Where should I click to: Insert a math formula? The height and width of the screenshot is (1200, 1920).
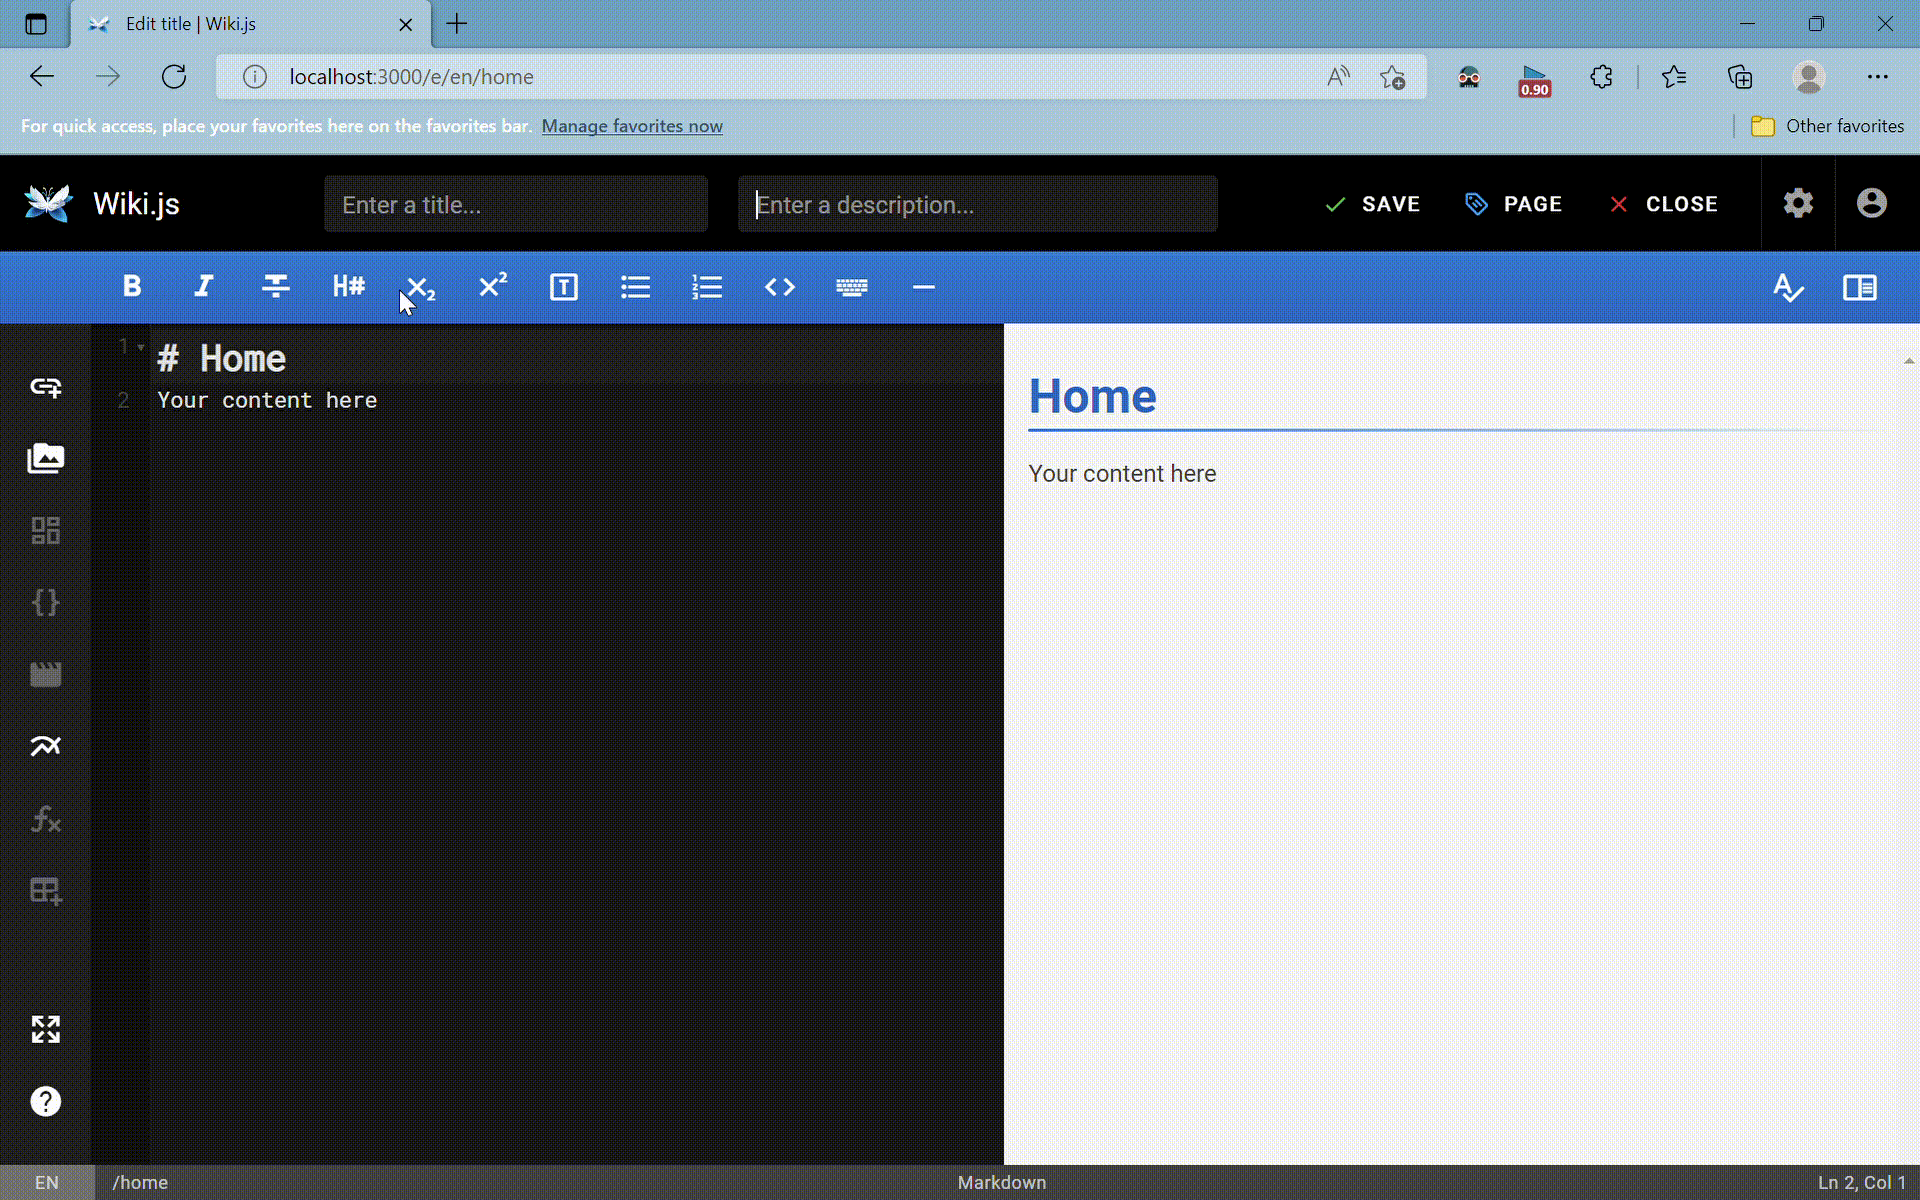pyautogui.click(x=45, y=820)
